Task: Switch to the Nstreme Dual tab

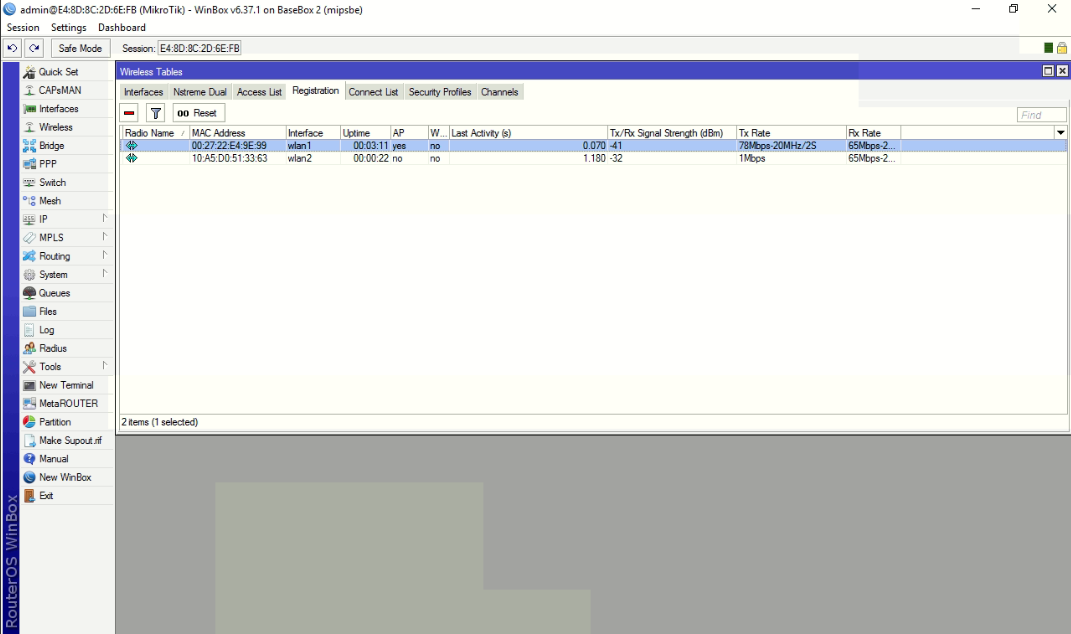Action: click(199, 92)
